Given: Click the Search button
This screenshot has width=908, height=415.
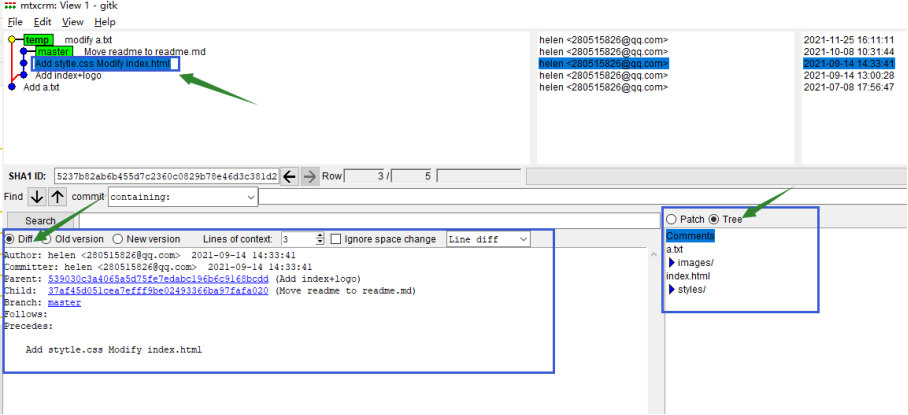Looking at the screenshot, I should [x=41, y=221].
